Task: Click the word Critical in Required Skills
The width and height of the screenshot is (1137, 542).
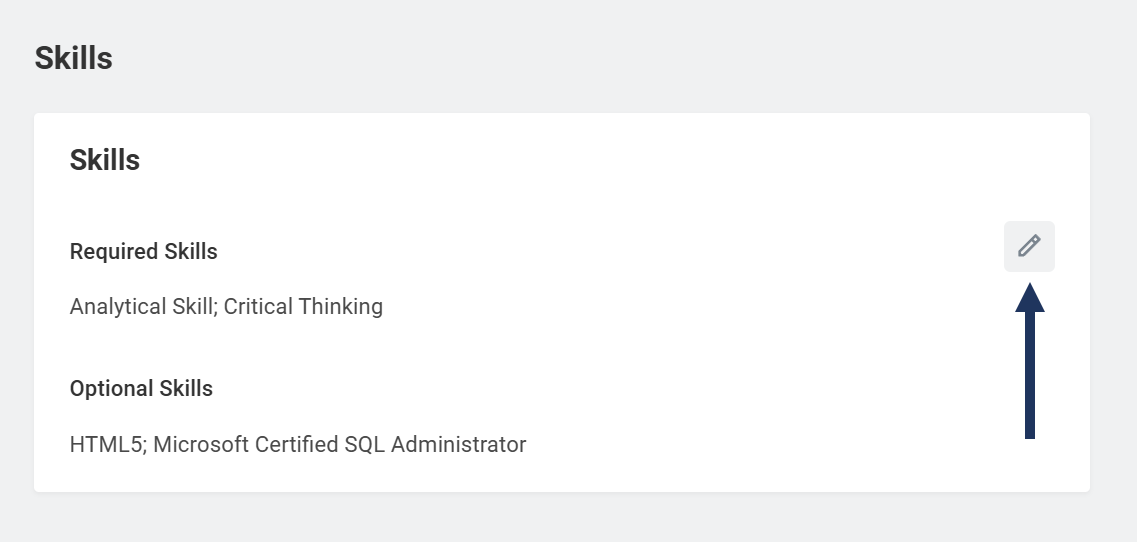Action: [258, 306]
